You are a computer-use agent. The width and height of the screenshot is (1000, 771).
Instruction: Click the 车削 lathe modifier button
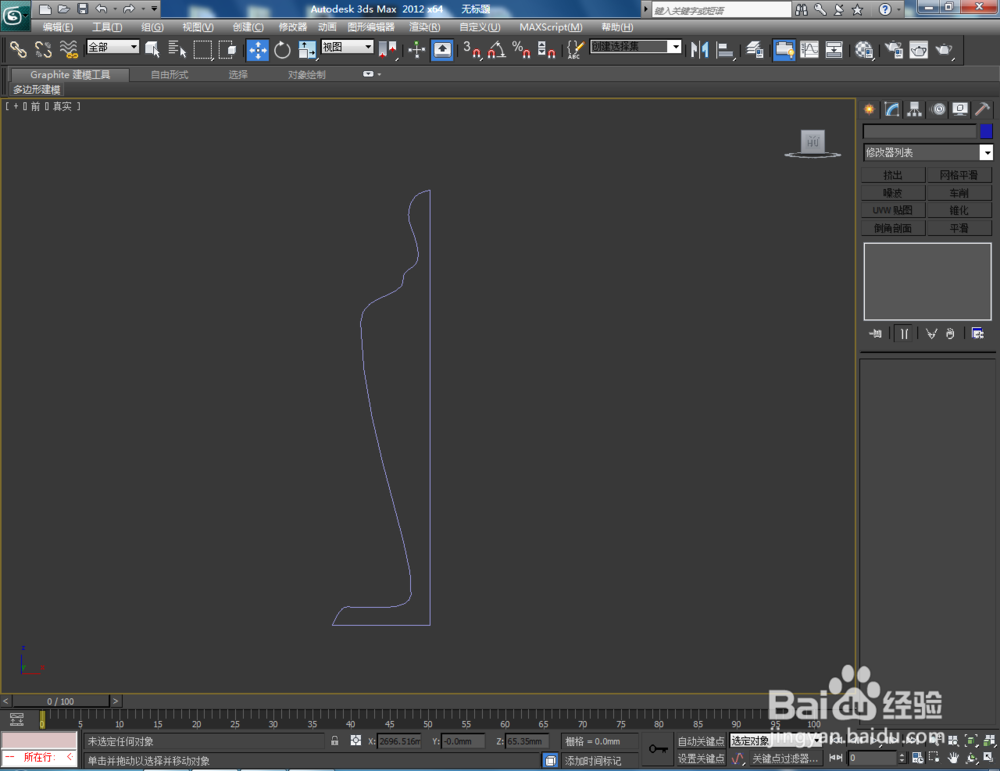(x=959, y=193)
